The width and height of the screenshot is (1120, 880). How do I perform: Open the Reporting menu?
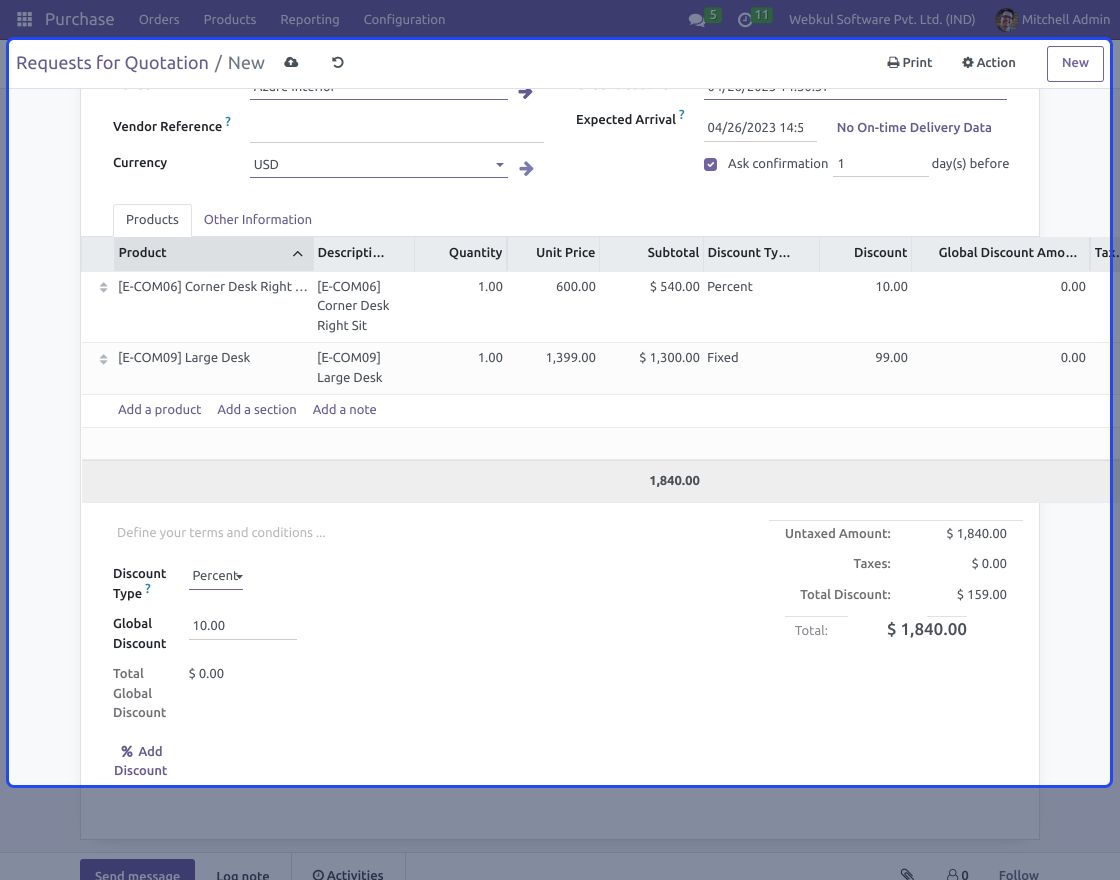[309, 19]
